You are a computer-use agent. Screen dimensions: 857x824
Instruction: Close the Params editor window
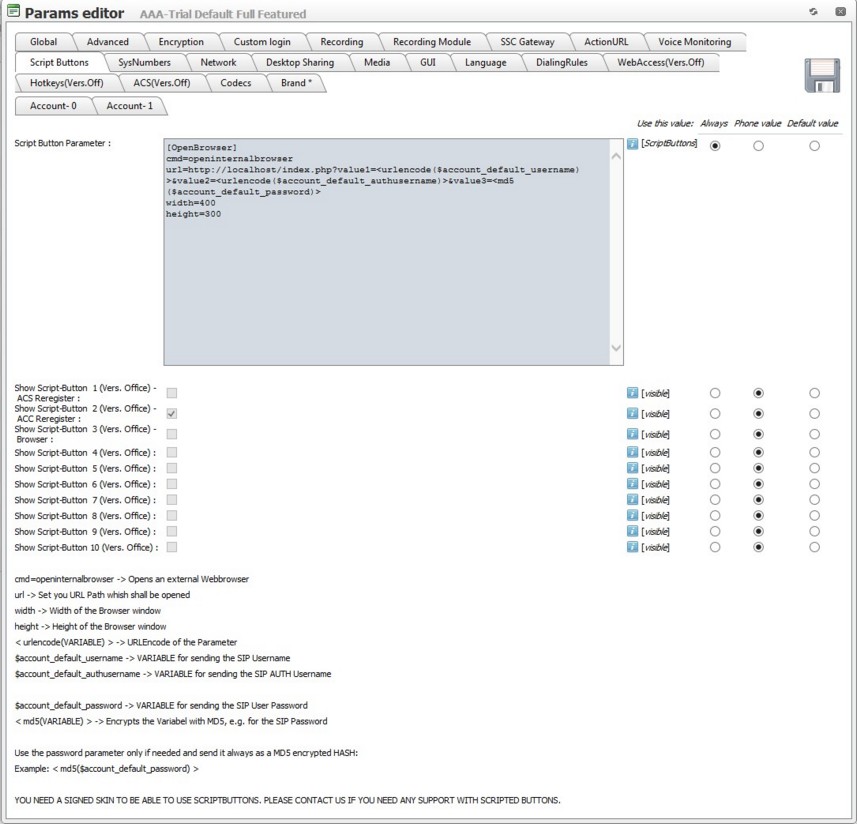point(839,12)
